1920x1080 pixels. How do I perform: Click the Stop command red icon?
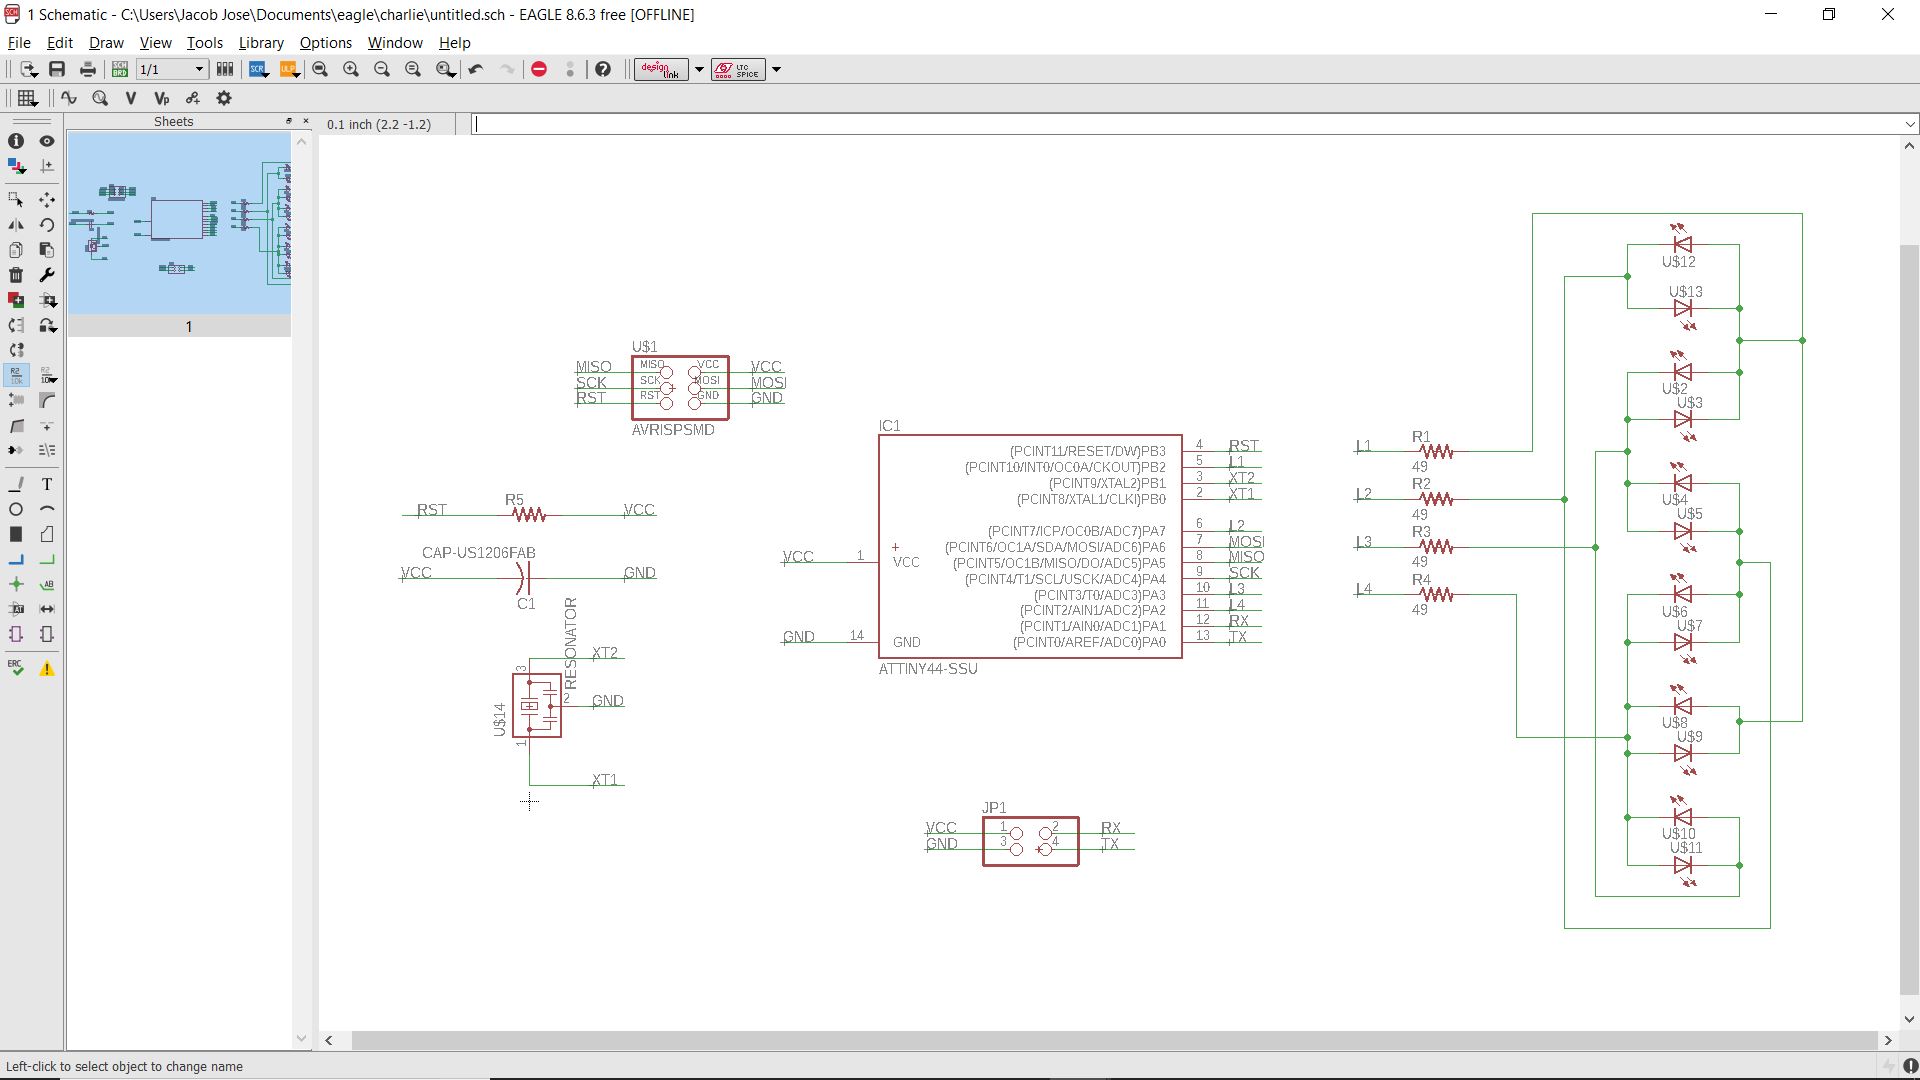pos(539,69)
